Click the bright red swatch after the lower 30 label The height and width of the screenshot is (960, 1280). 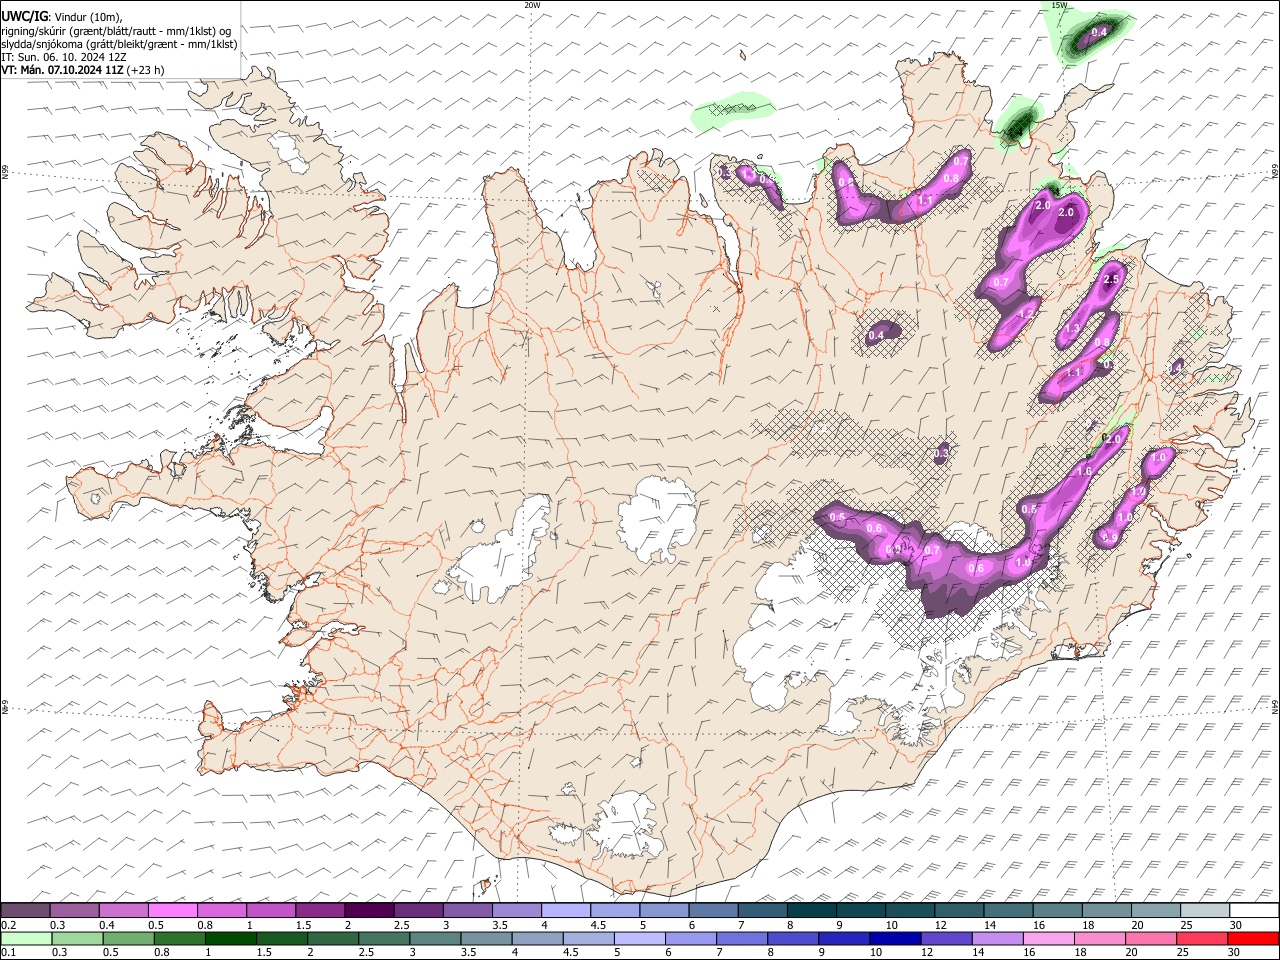(x=1253, y=939)
